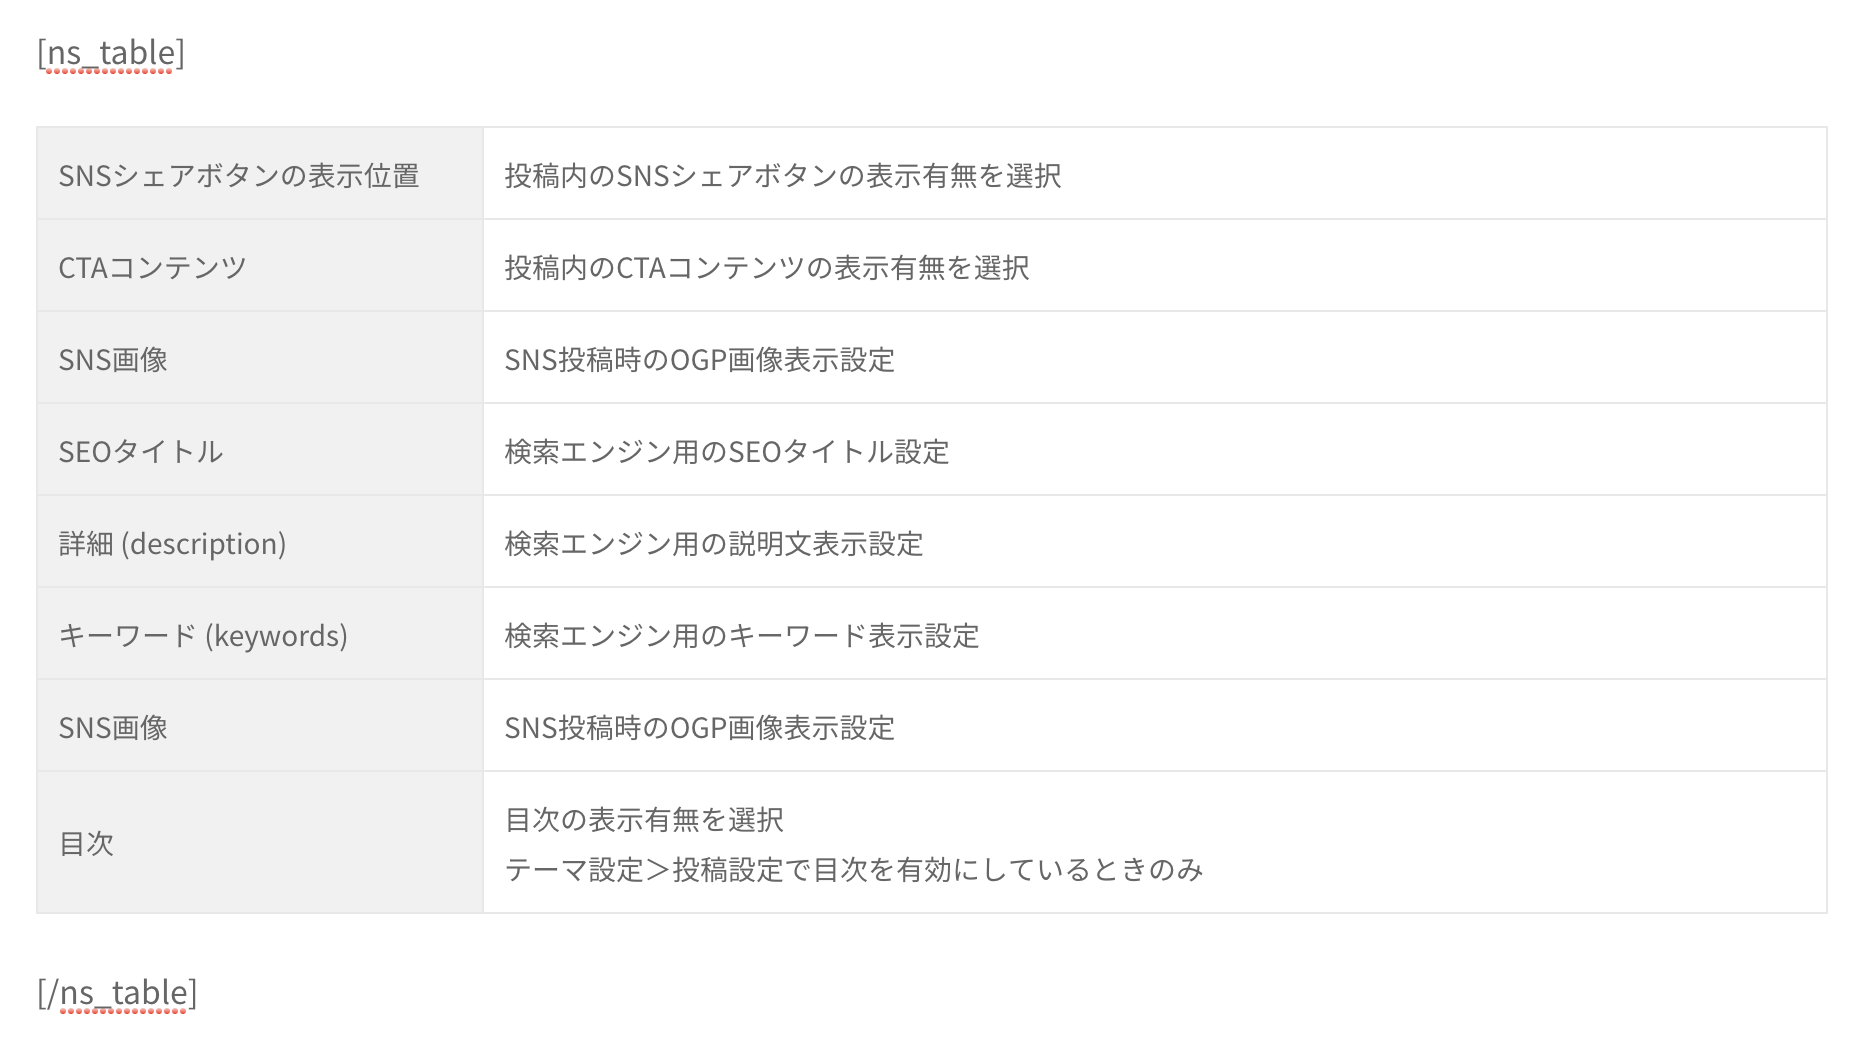Click the SNS画像 cell directly above 目次
The width and height of the screenshot is (1862, 1046).
click(113, 728)
